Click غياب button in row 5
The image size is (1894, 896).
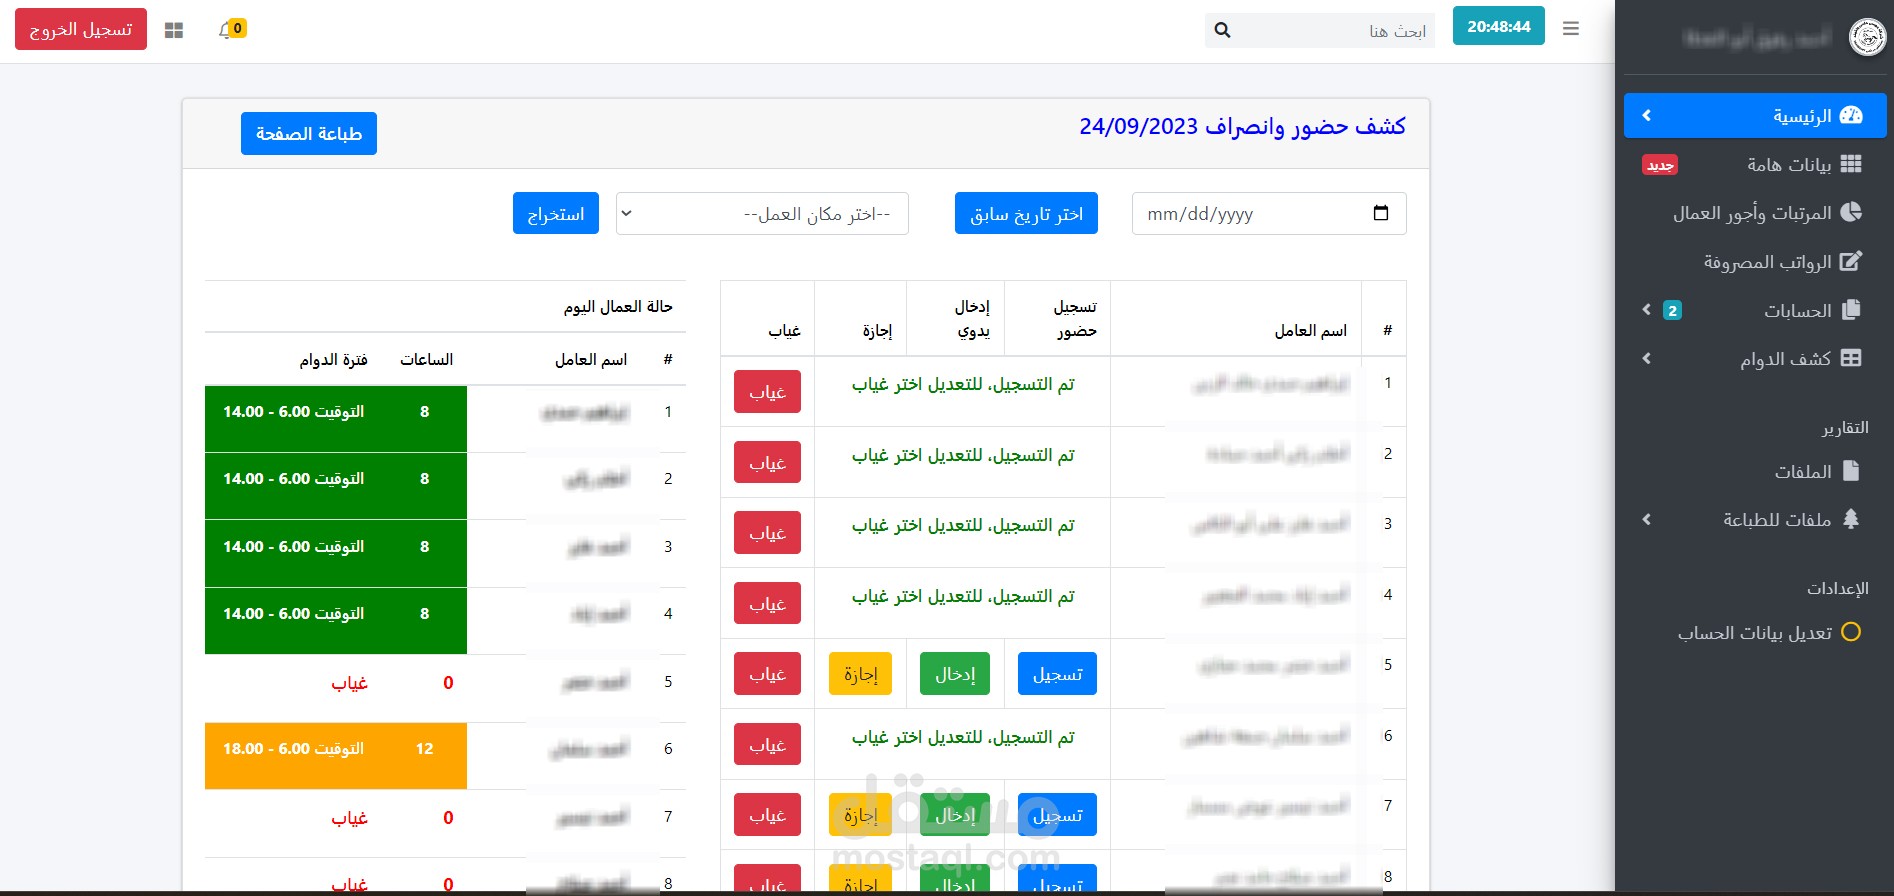tap(767, 674)
